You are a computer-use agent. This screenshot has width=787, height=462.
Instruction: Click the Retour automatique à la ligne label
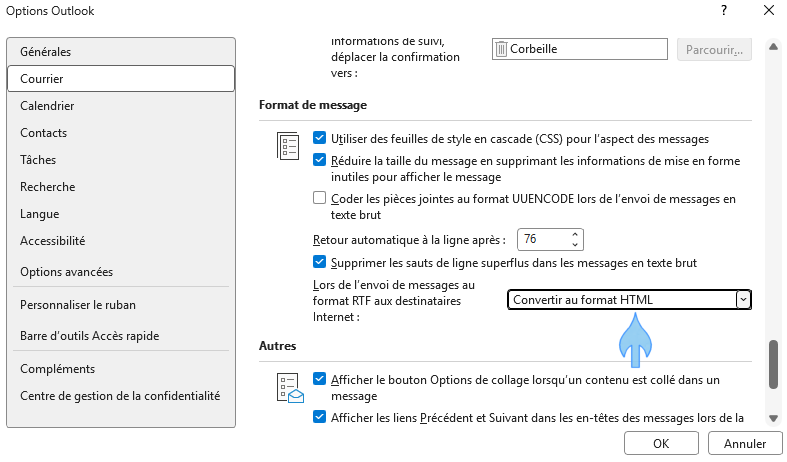[409, 240]
